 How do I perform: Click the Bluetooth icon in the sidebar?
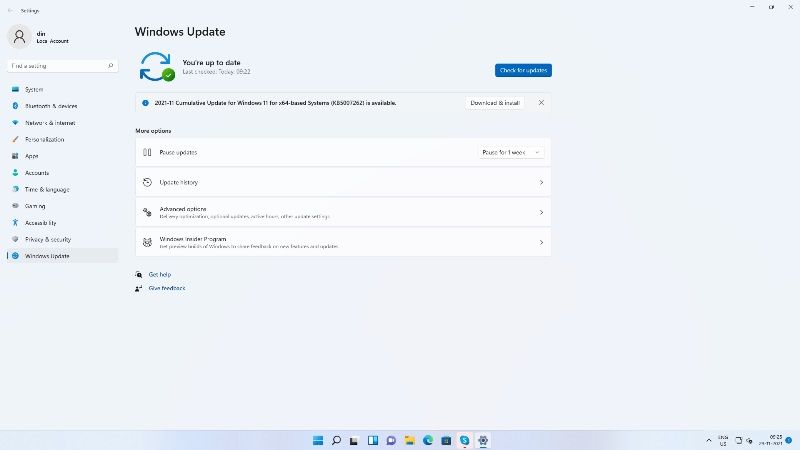(x=15, y=106)
